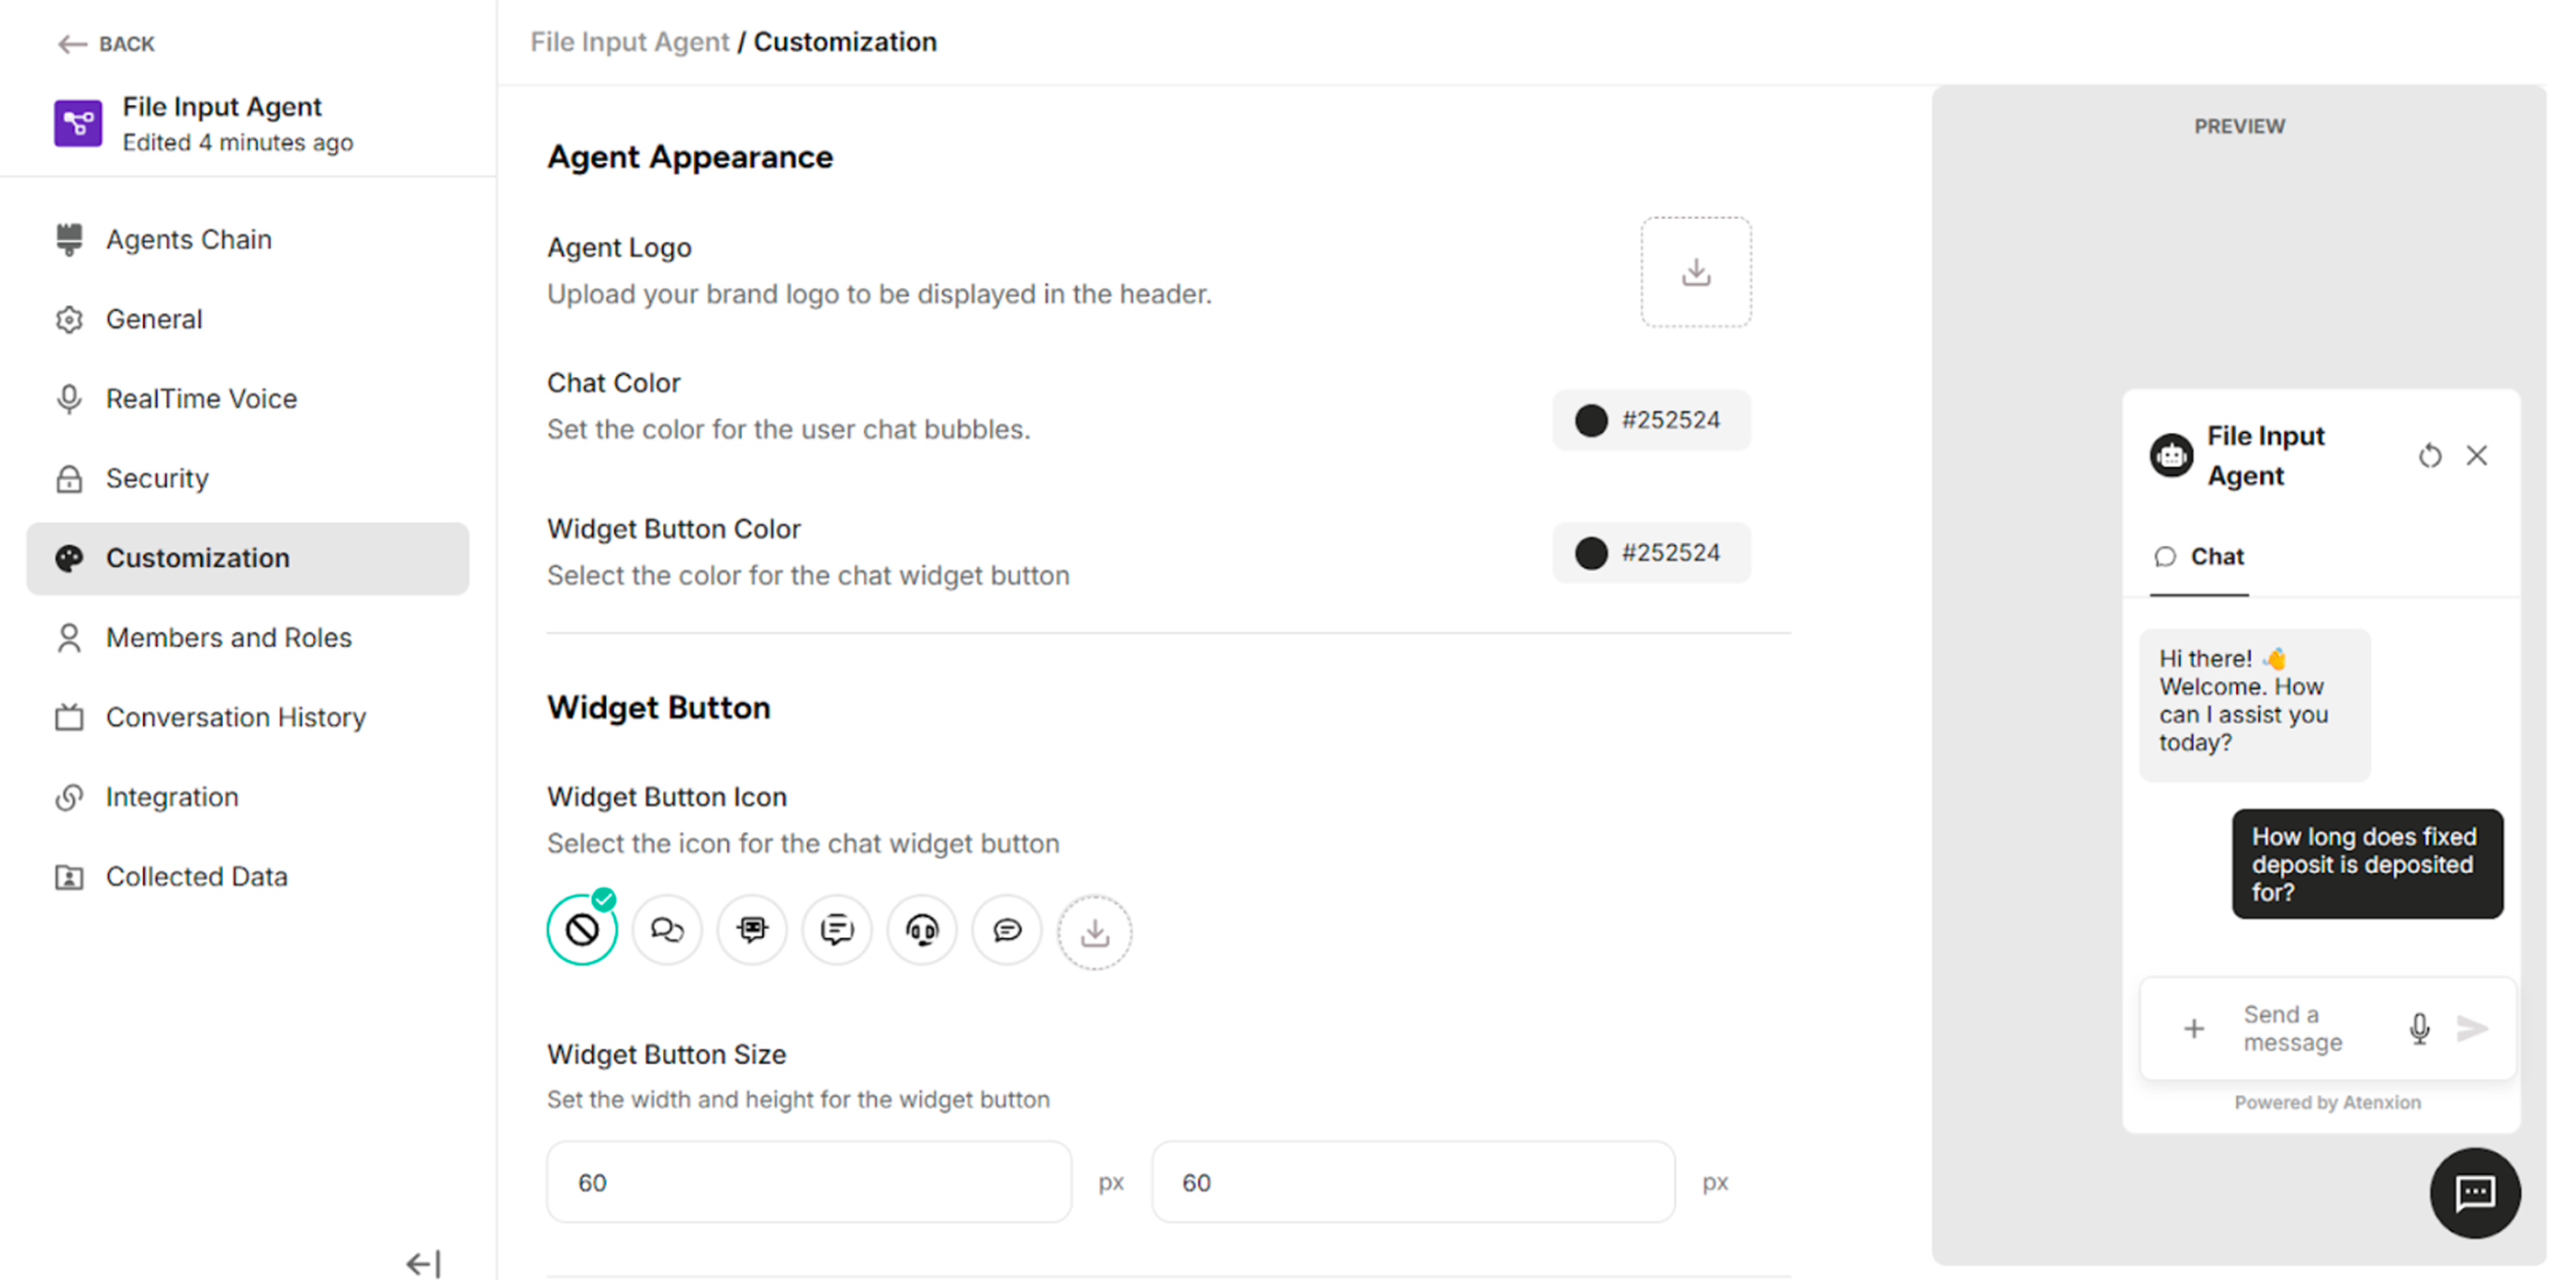Select the double chat bubbles widget icon
The width and height of the screenshot is (2576, 1280).
point(667,929)
